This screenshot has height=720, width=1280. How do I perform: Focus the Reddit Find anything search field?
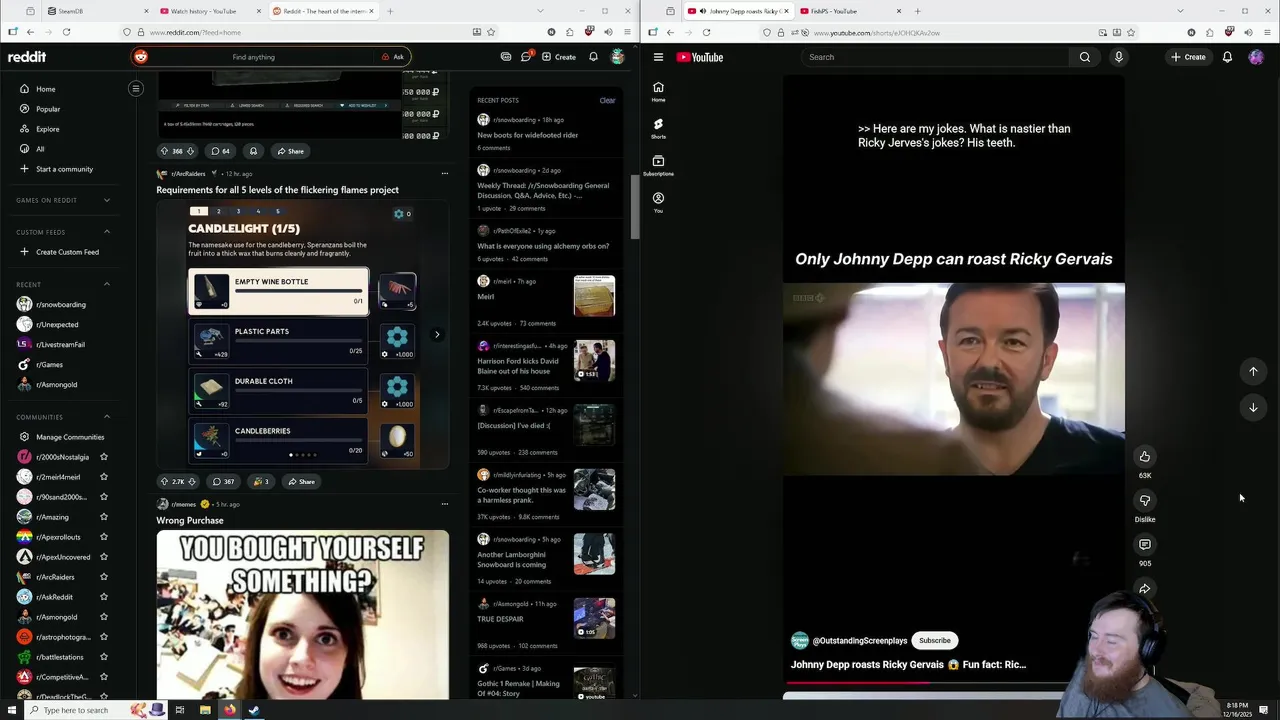pos(254,57)
